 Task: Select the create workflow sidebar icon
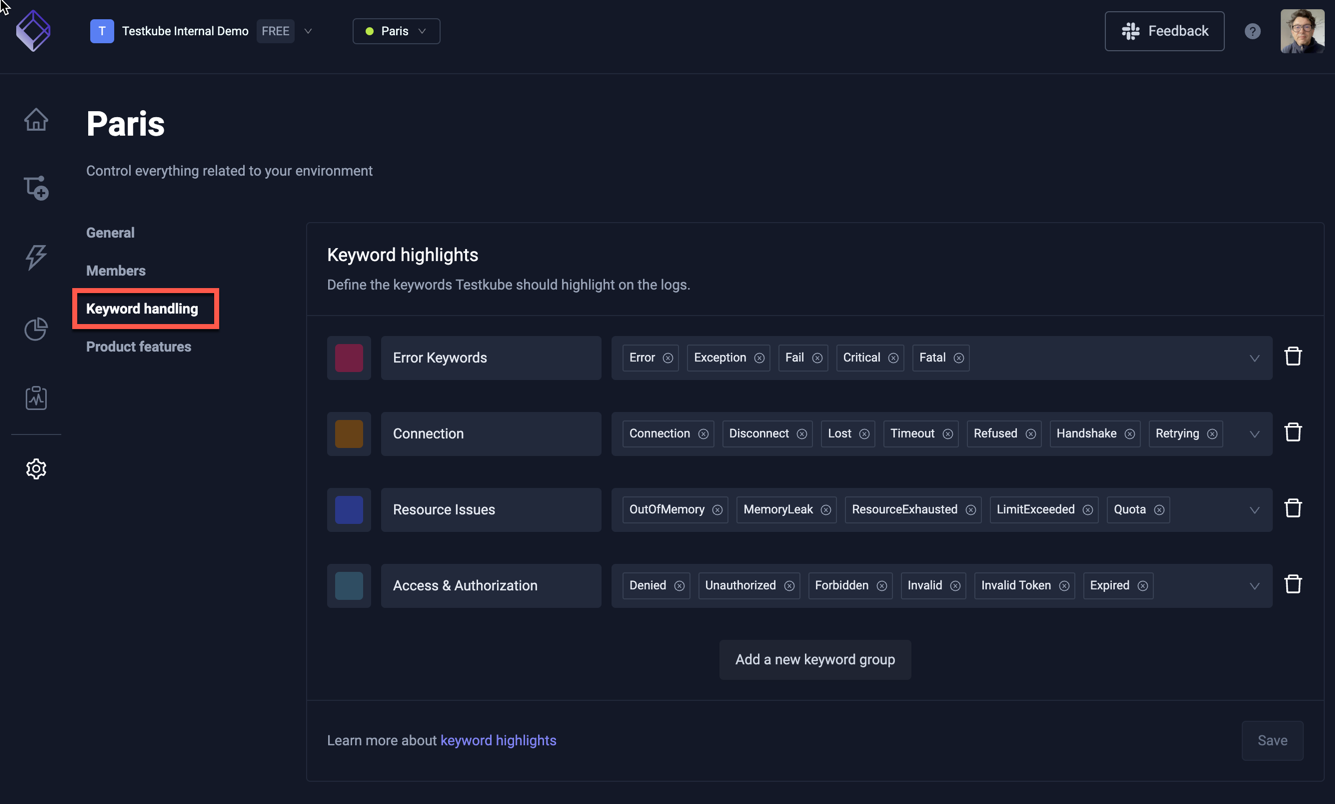coord(36,188)
